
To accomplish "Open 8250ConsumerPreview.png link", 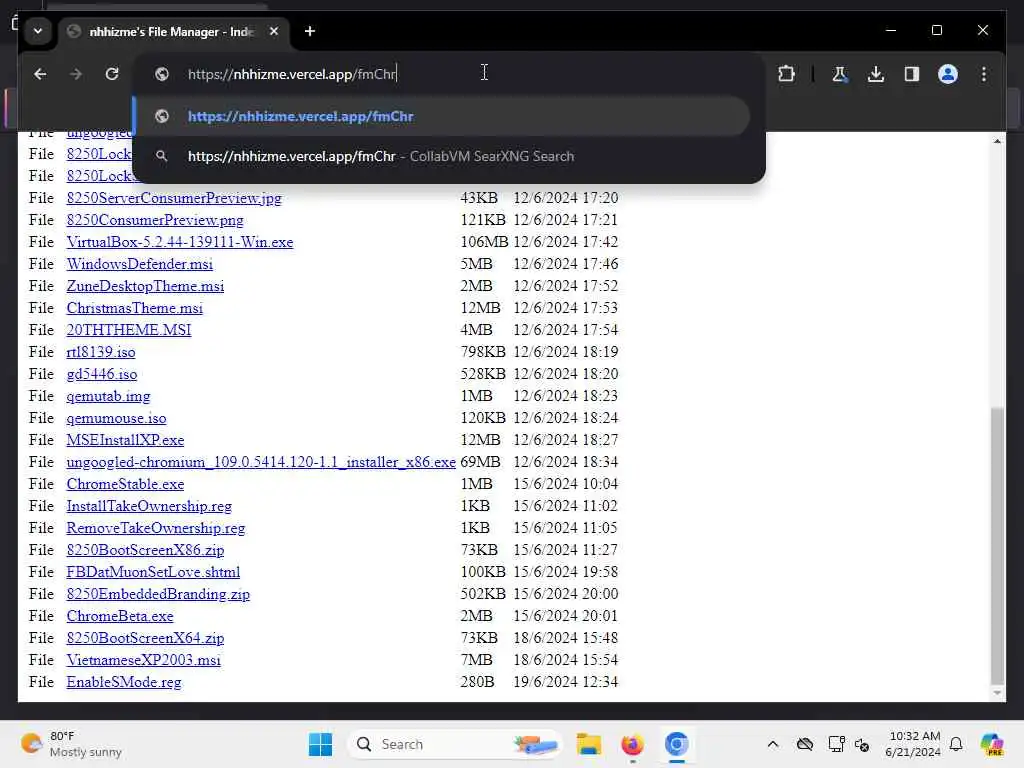I will tap(155, 220).
